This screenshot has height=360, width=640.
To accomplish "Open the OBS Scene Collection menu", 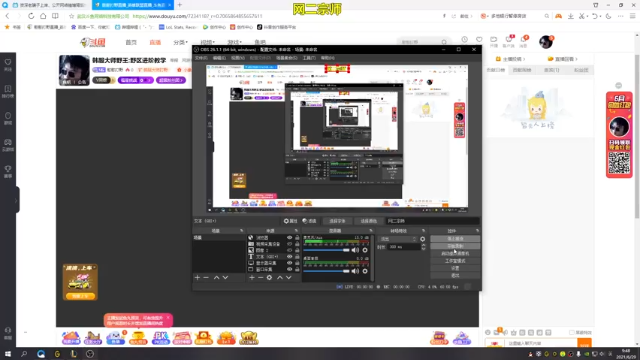I will [287, 58].
